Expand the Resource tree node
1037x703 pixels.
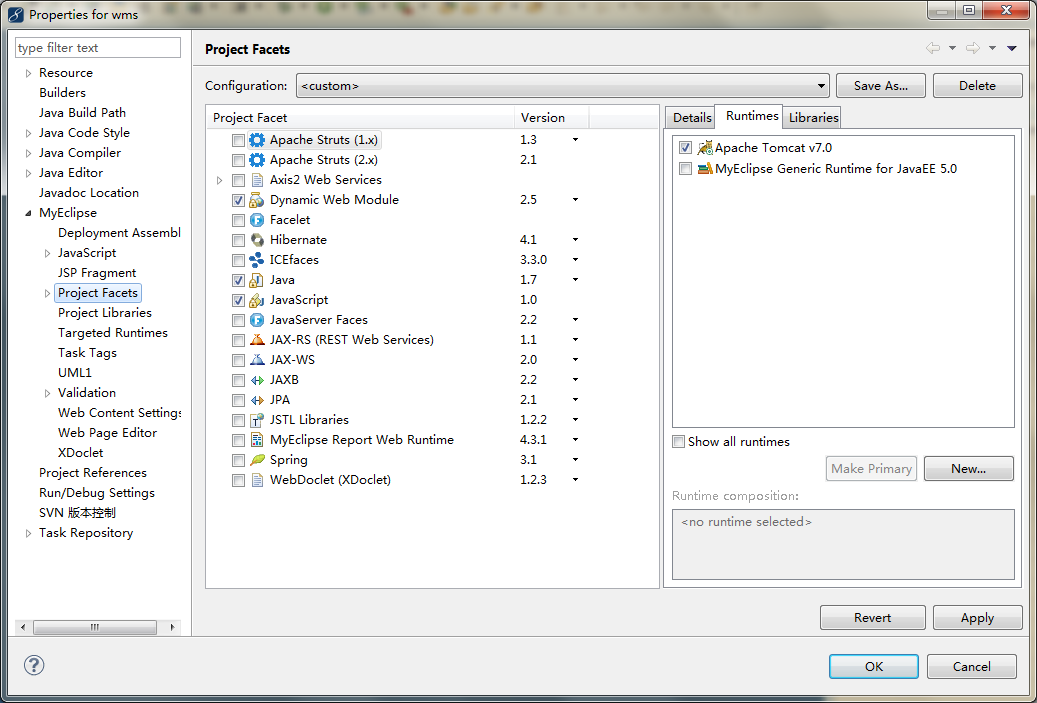pos(28,73)
